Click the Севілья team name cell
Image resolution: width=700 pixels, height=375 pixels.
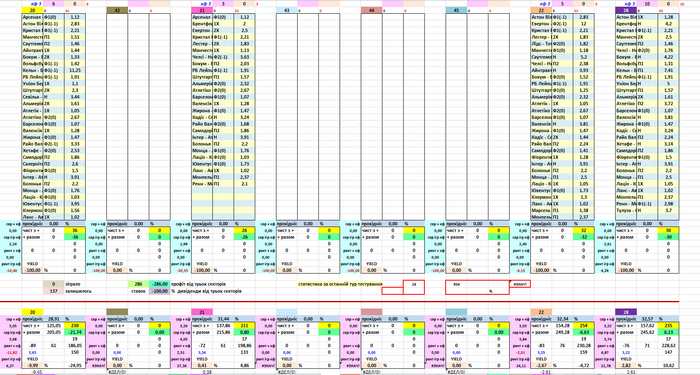pyautogui.click(x=33, y=97)
